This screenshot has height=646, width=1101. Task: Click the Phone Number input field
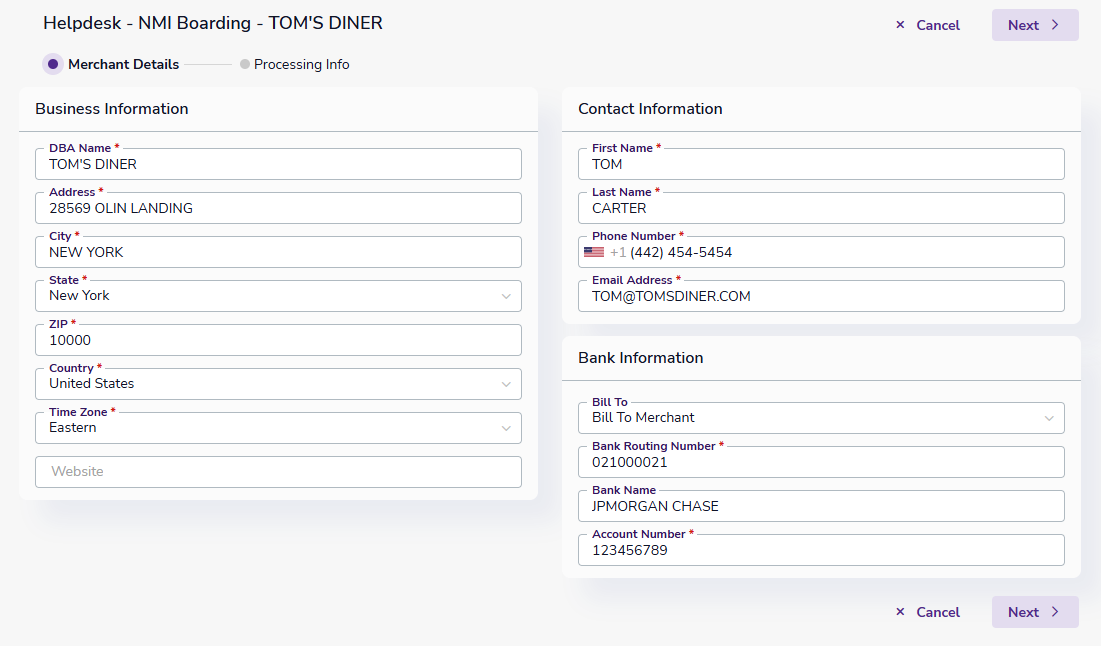tap(840, 253)
